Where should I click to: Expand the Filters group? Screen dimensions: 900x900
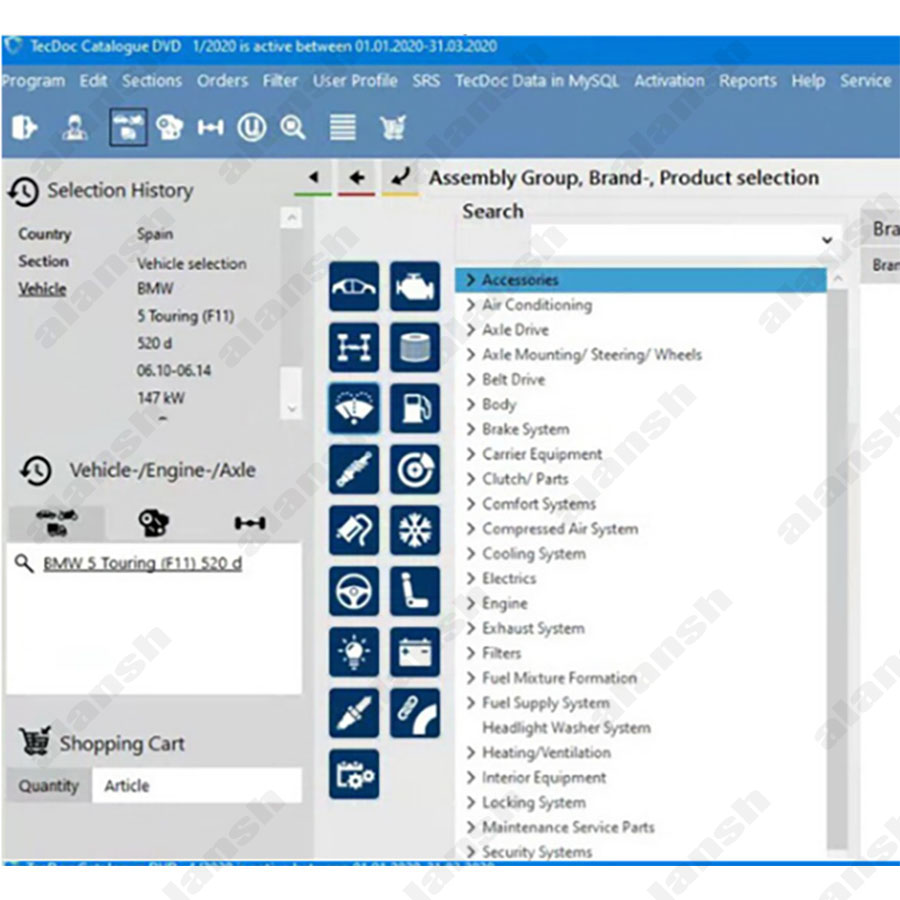(471, 653)
